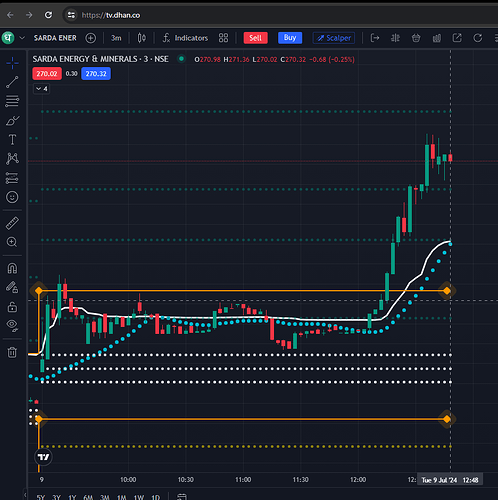Open the Indicators dialog
Image resolution: width=498 pixels, height=500 pixels.
[185, 38]
